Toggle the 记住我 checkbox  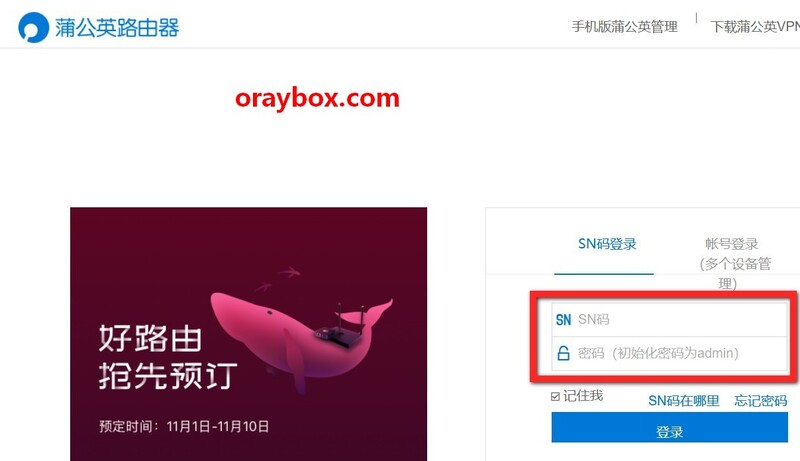pyautogui.click(x=556, y=396)
